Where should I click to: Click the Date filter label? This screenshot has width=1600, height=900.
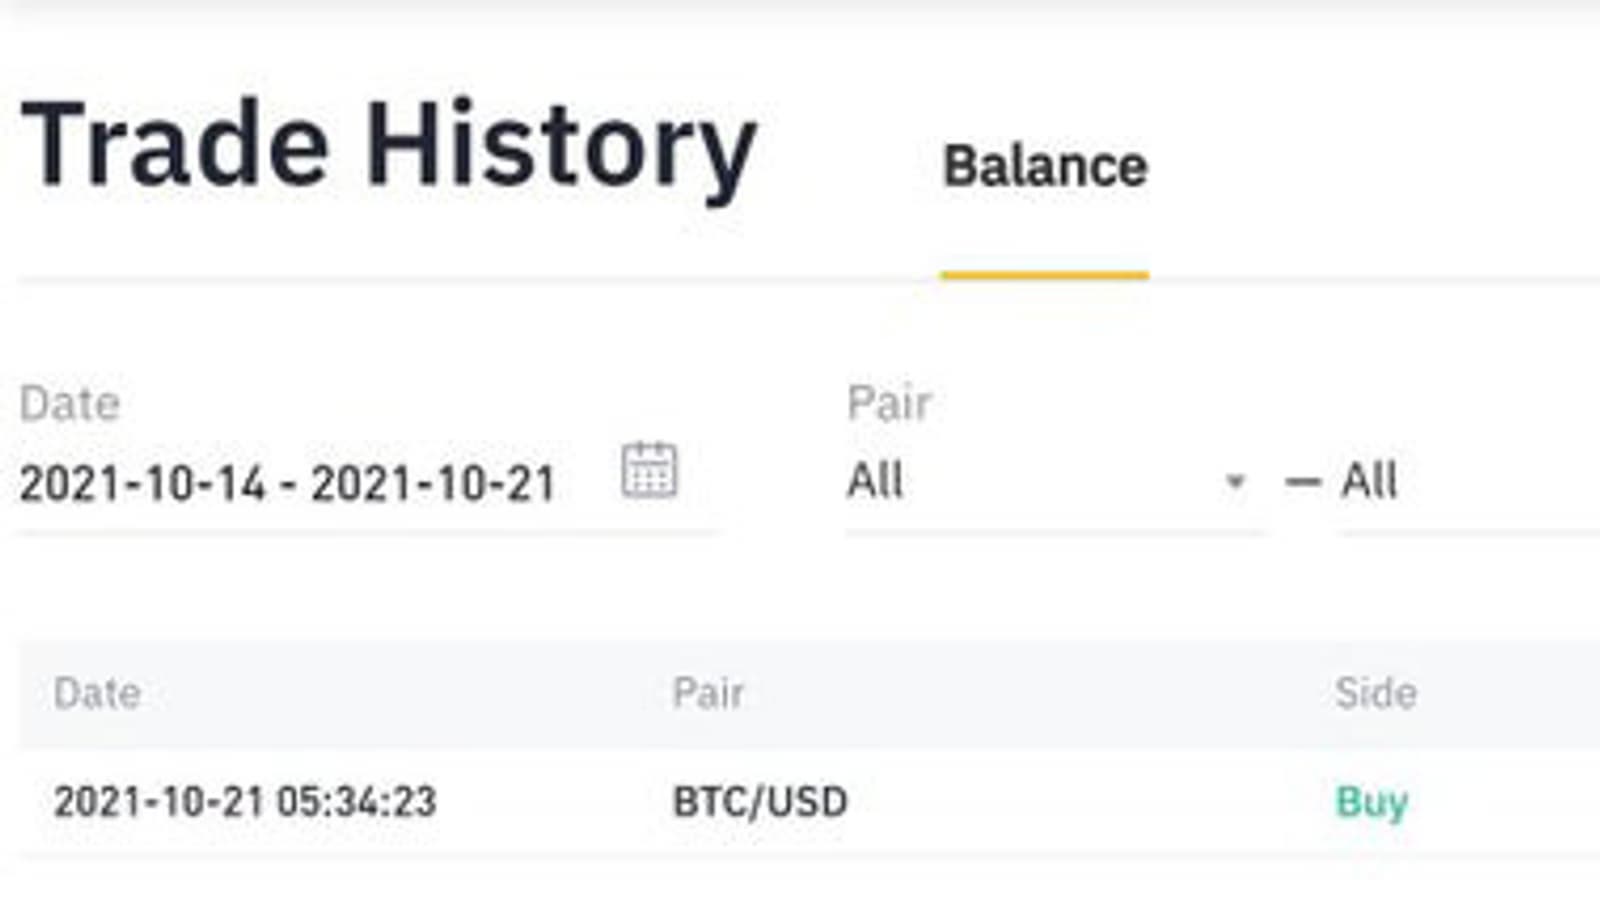70,404
